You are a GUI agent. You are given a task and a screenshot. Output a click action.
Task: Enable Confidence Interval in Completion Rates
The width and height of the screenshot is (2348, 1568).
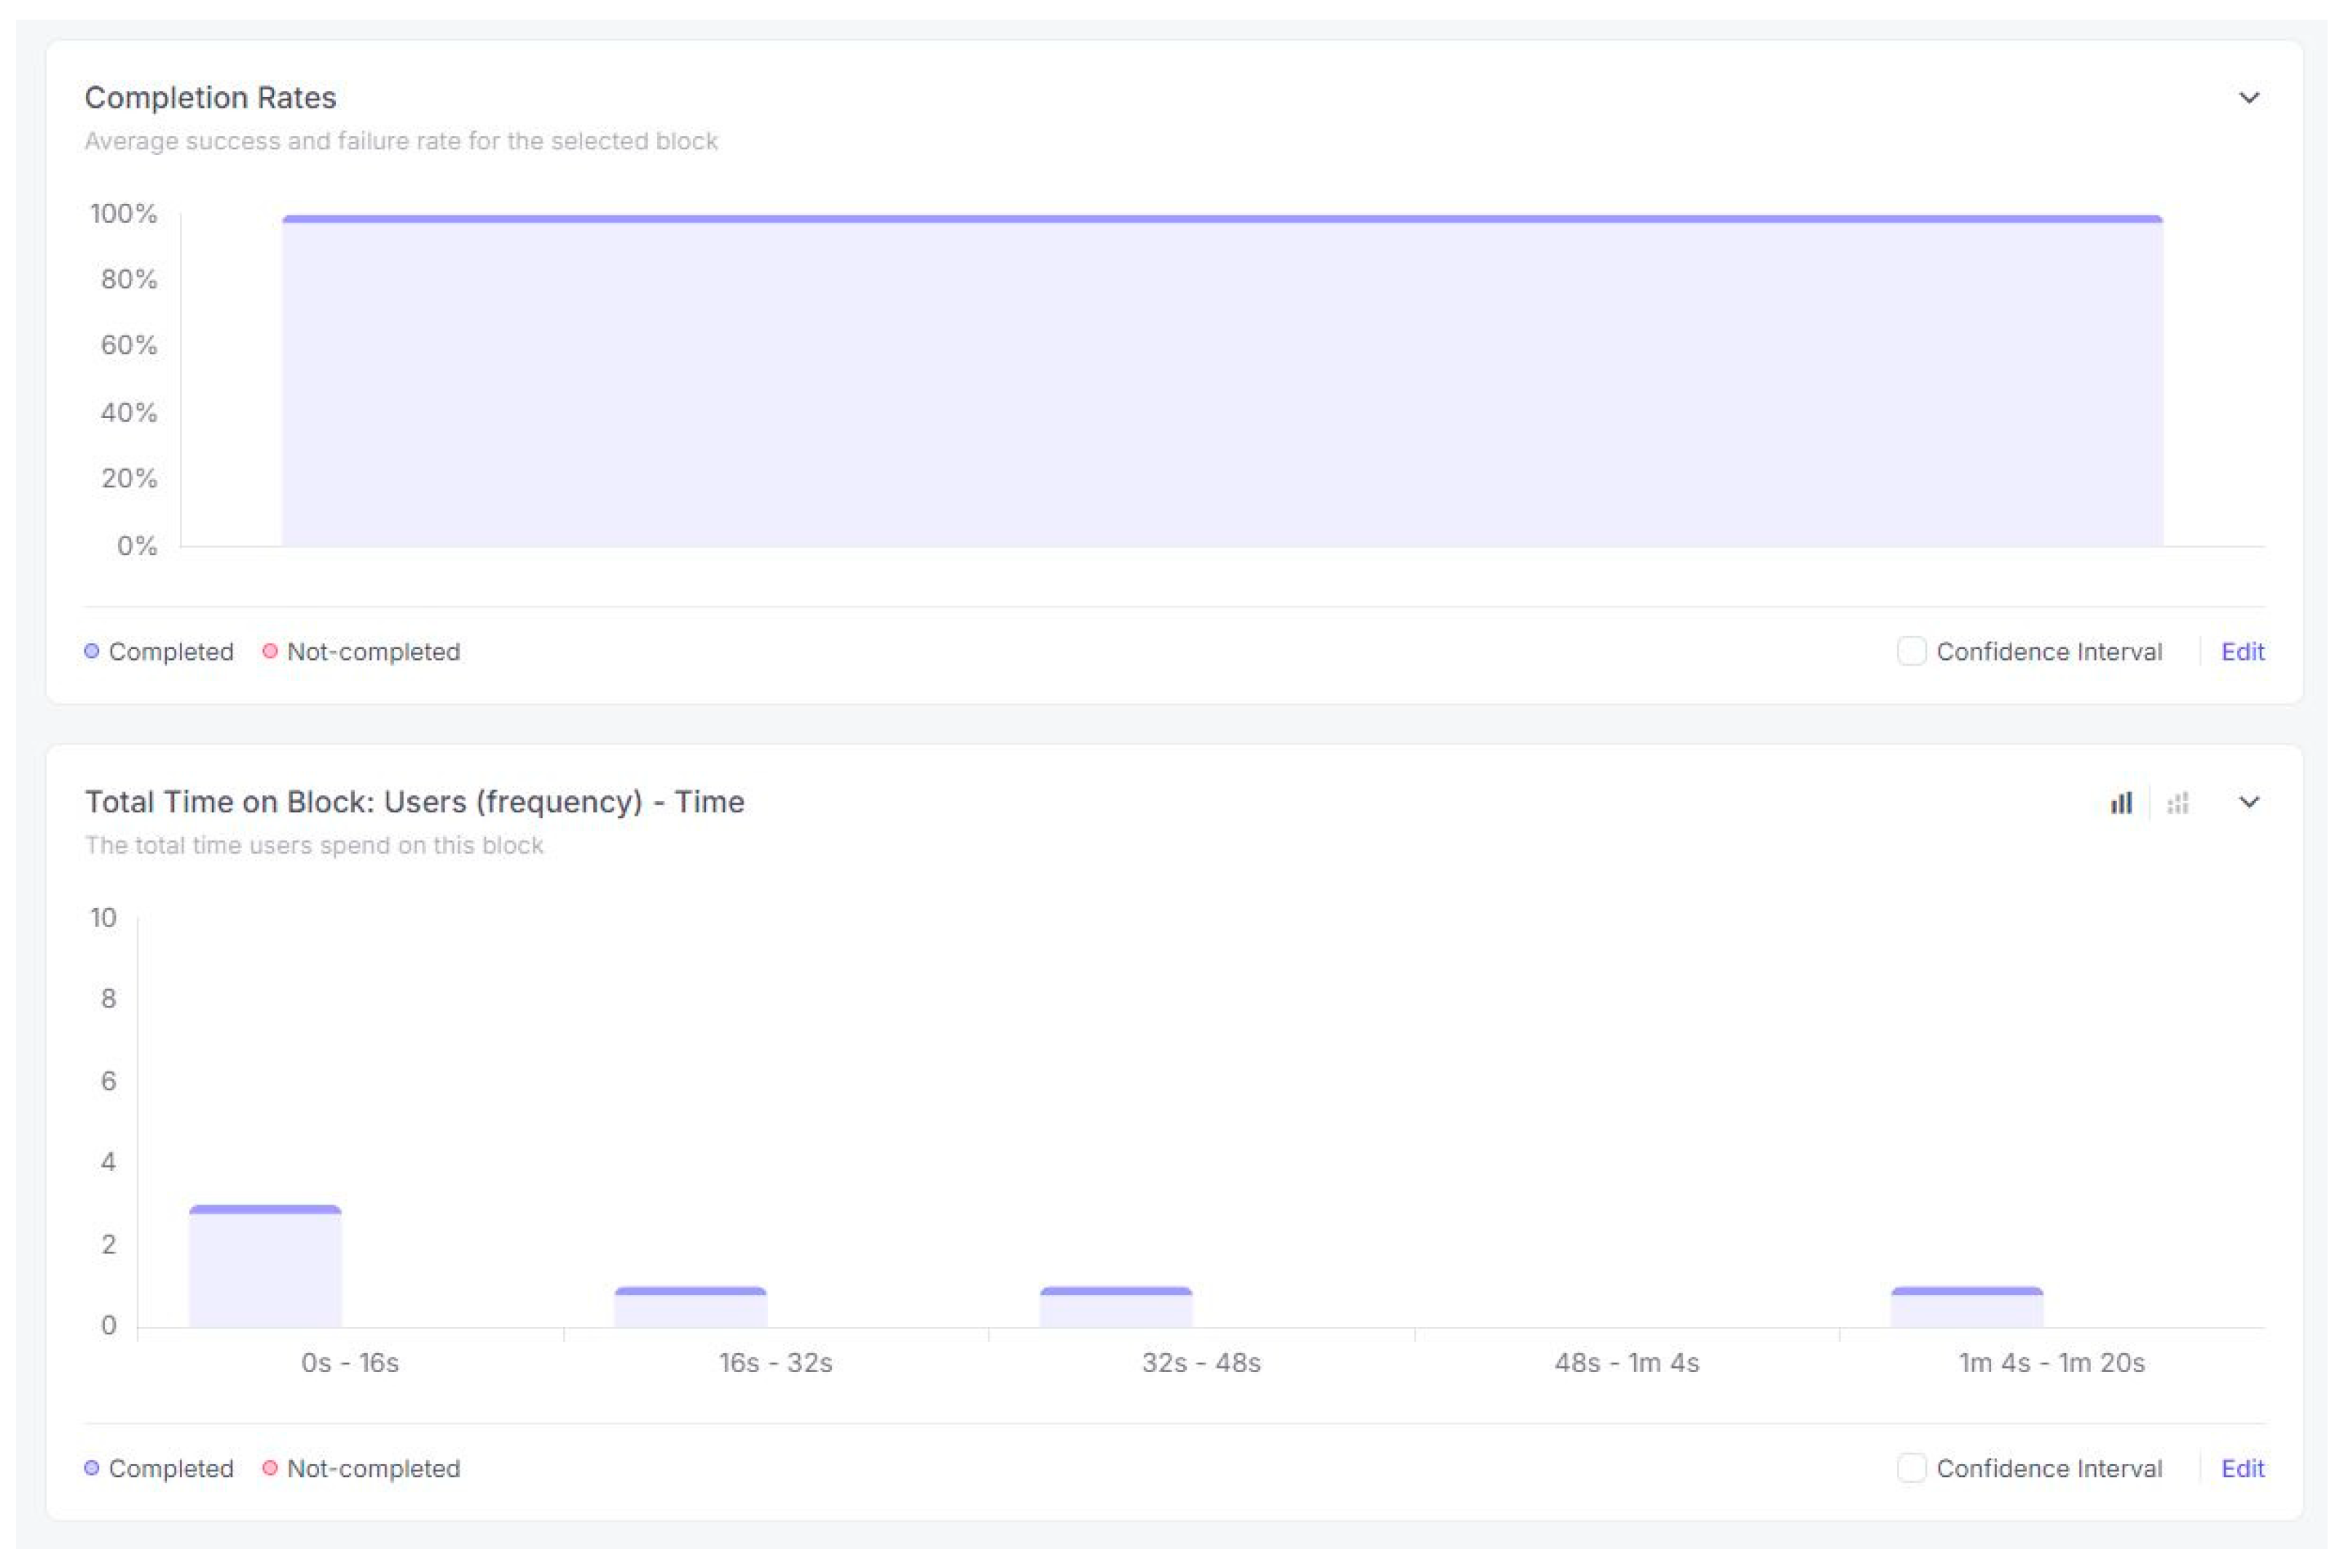(1911, 651)
